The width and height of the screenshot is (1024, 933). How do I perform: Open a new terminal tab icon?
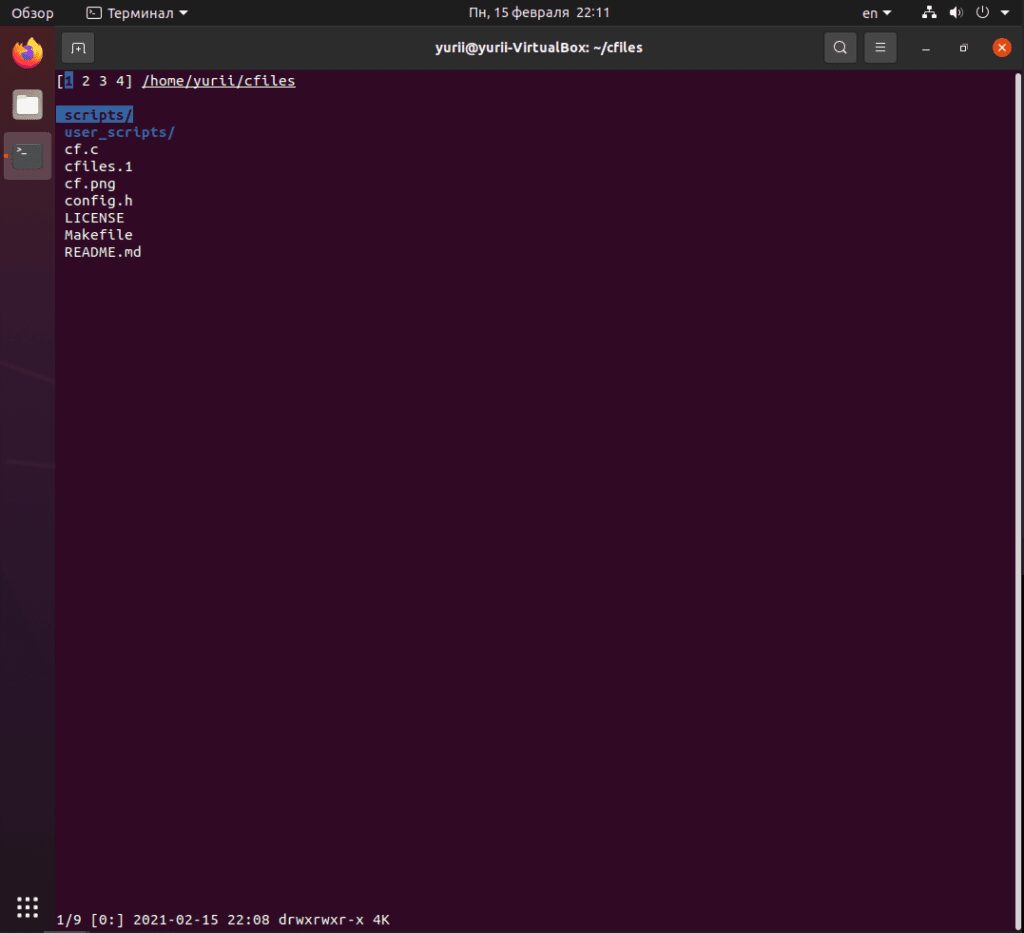78,47
